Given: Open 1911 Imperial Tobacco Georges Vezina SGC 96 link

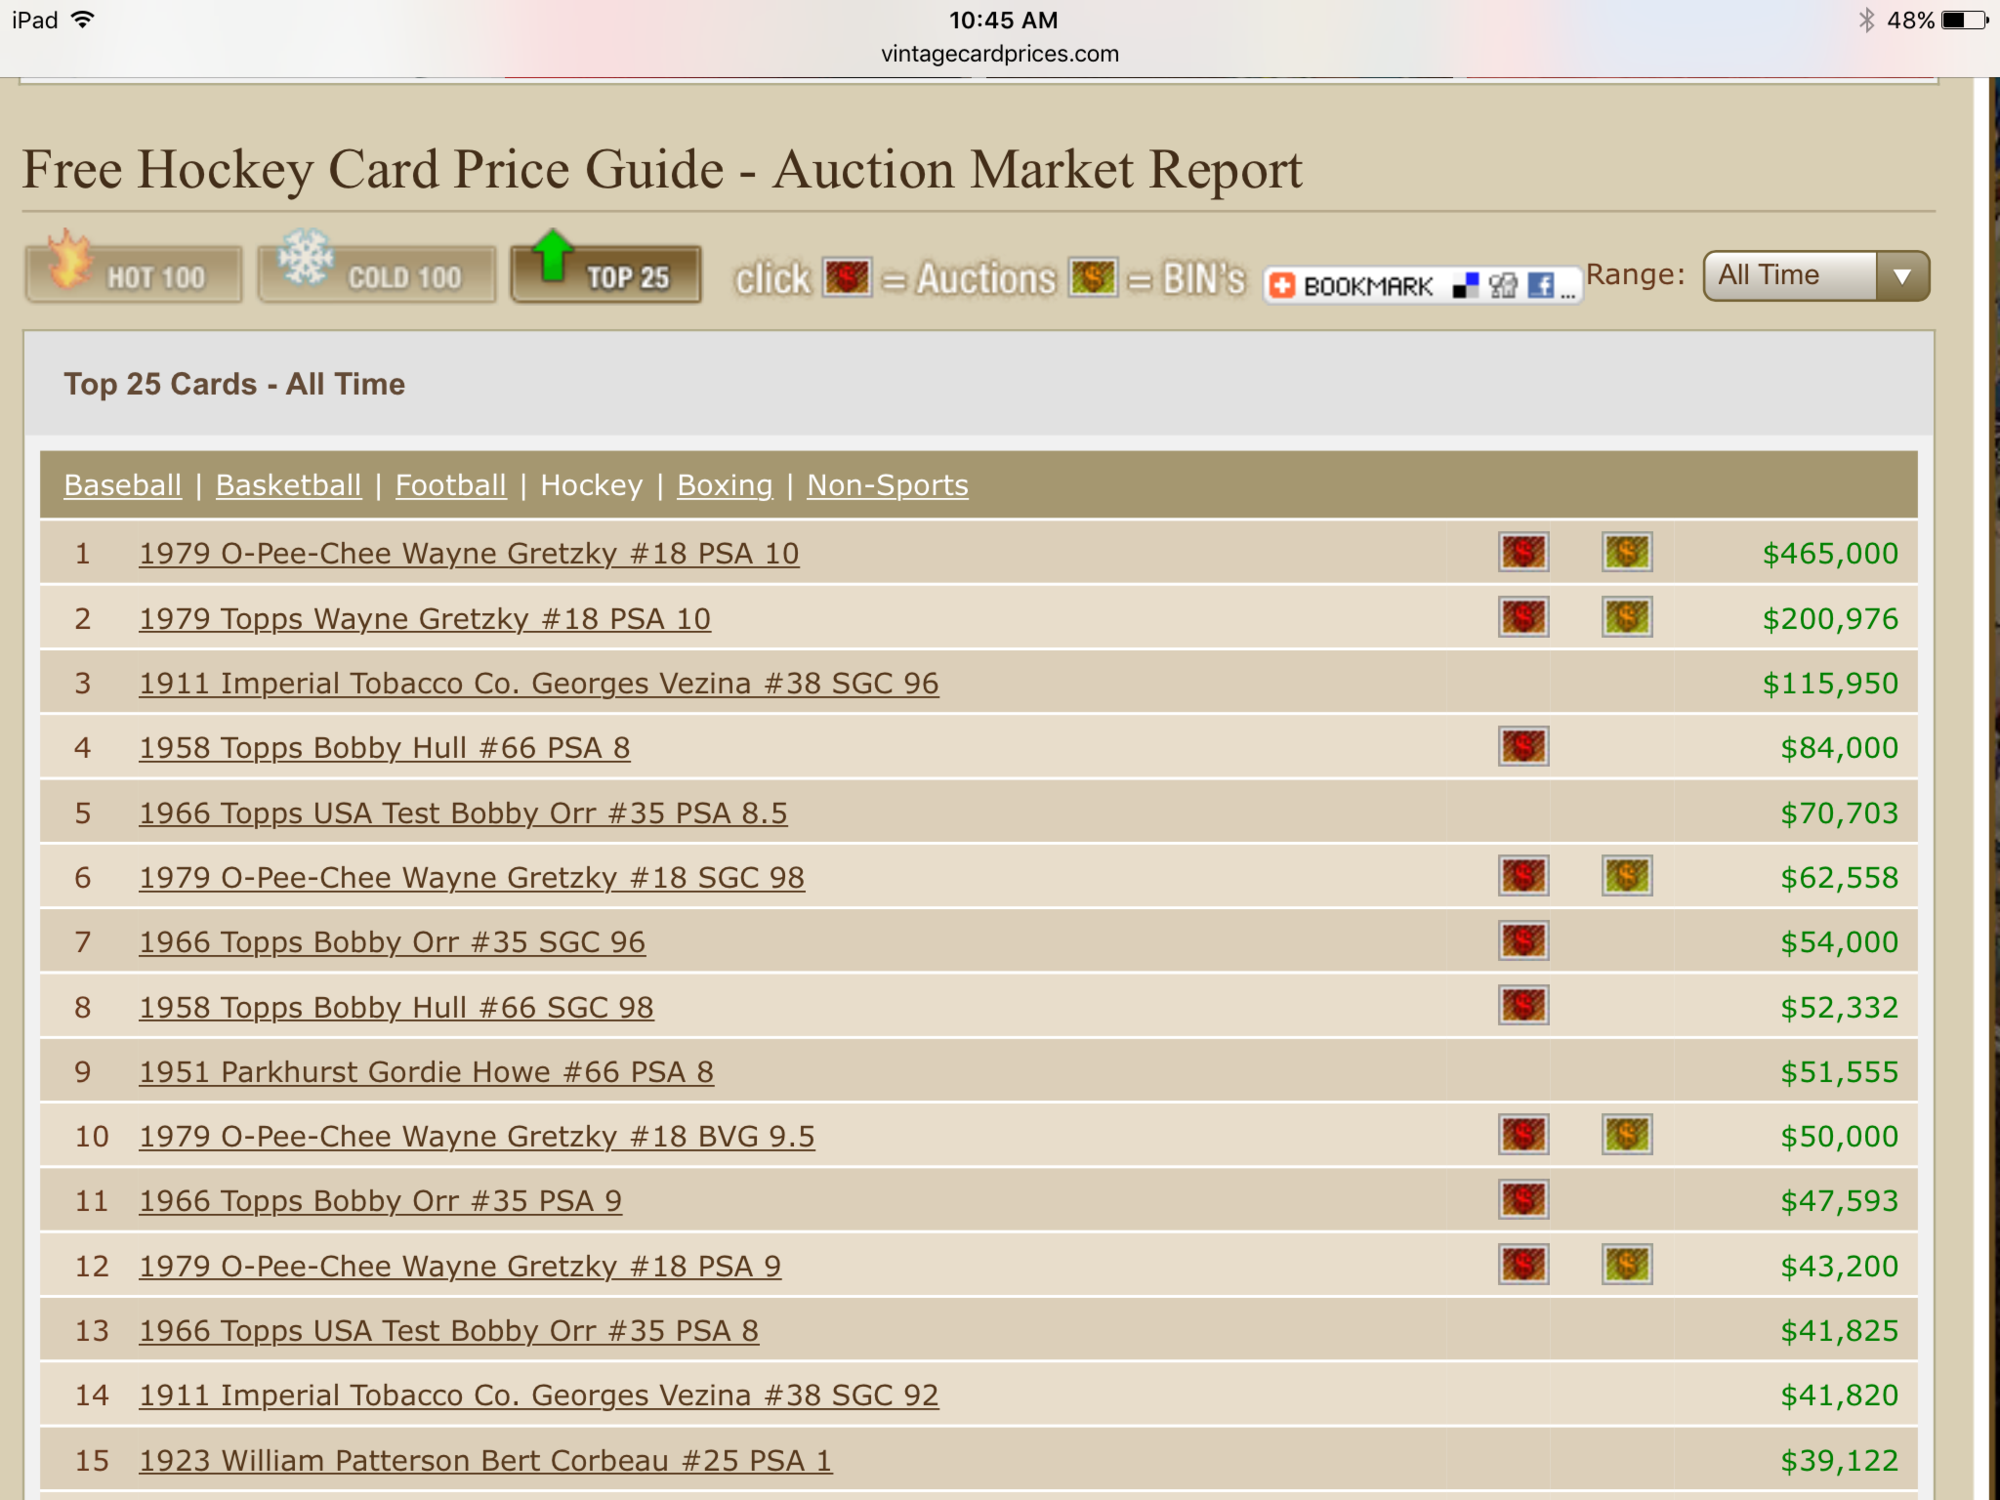Looking at the screenshot, I should coord(538,683).
